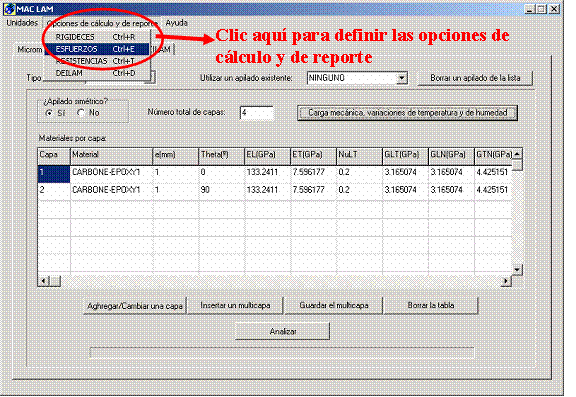Screen dimensions: 576x397
Task: Click Insertar un multicapa button
Action: point(235,306)
